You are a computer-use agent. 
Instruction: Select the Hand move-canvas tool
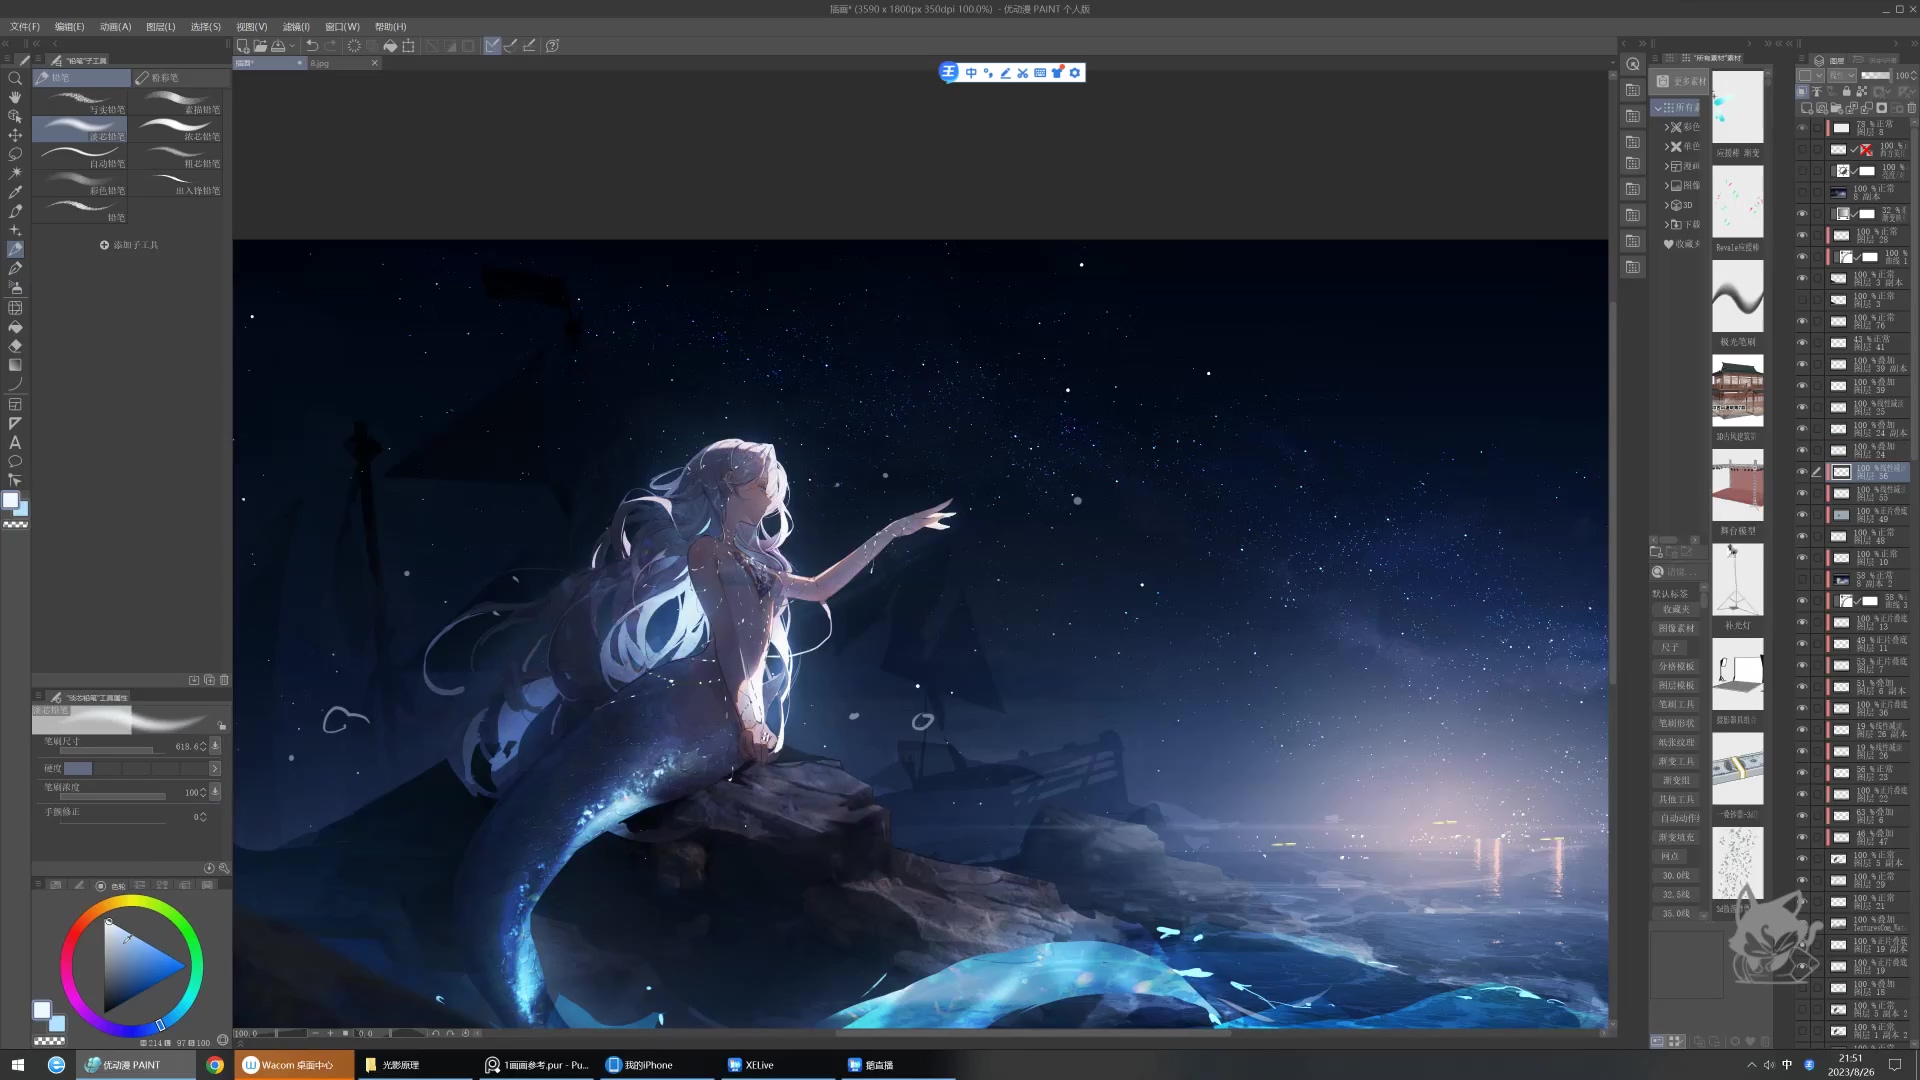pos(15,97)
